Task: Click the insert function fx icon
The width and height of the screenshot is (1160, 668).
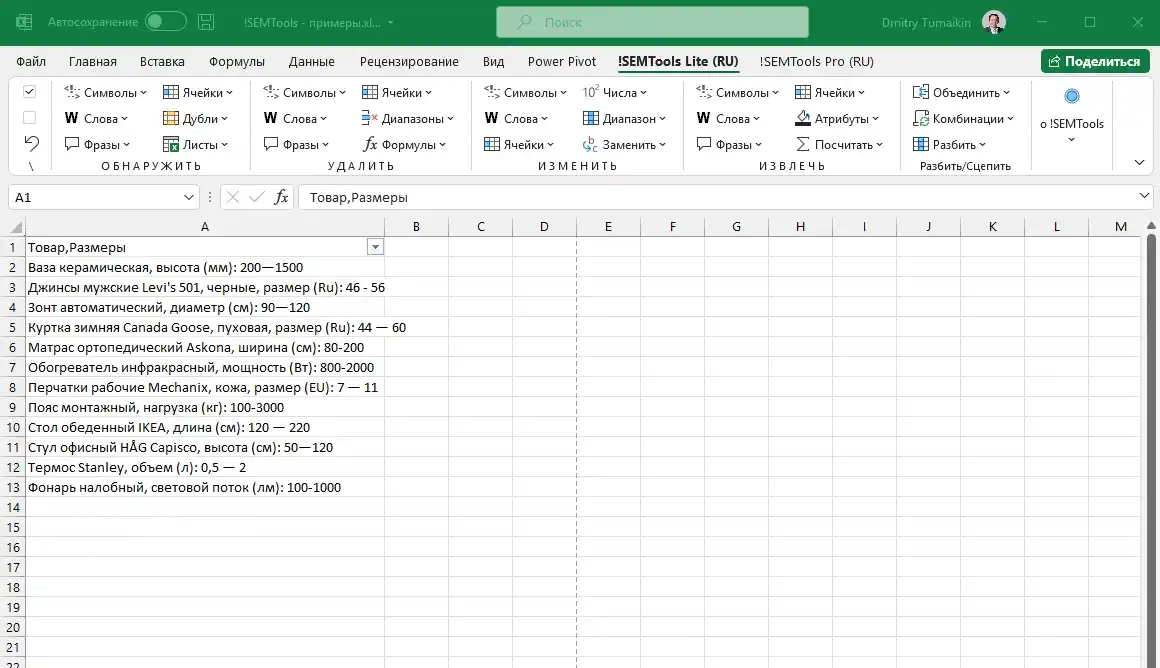Action: click(x=281, y=197)
